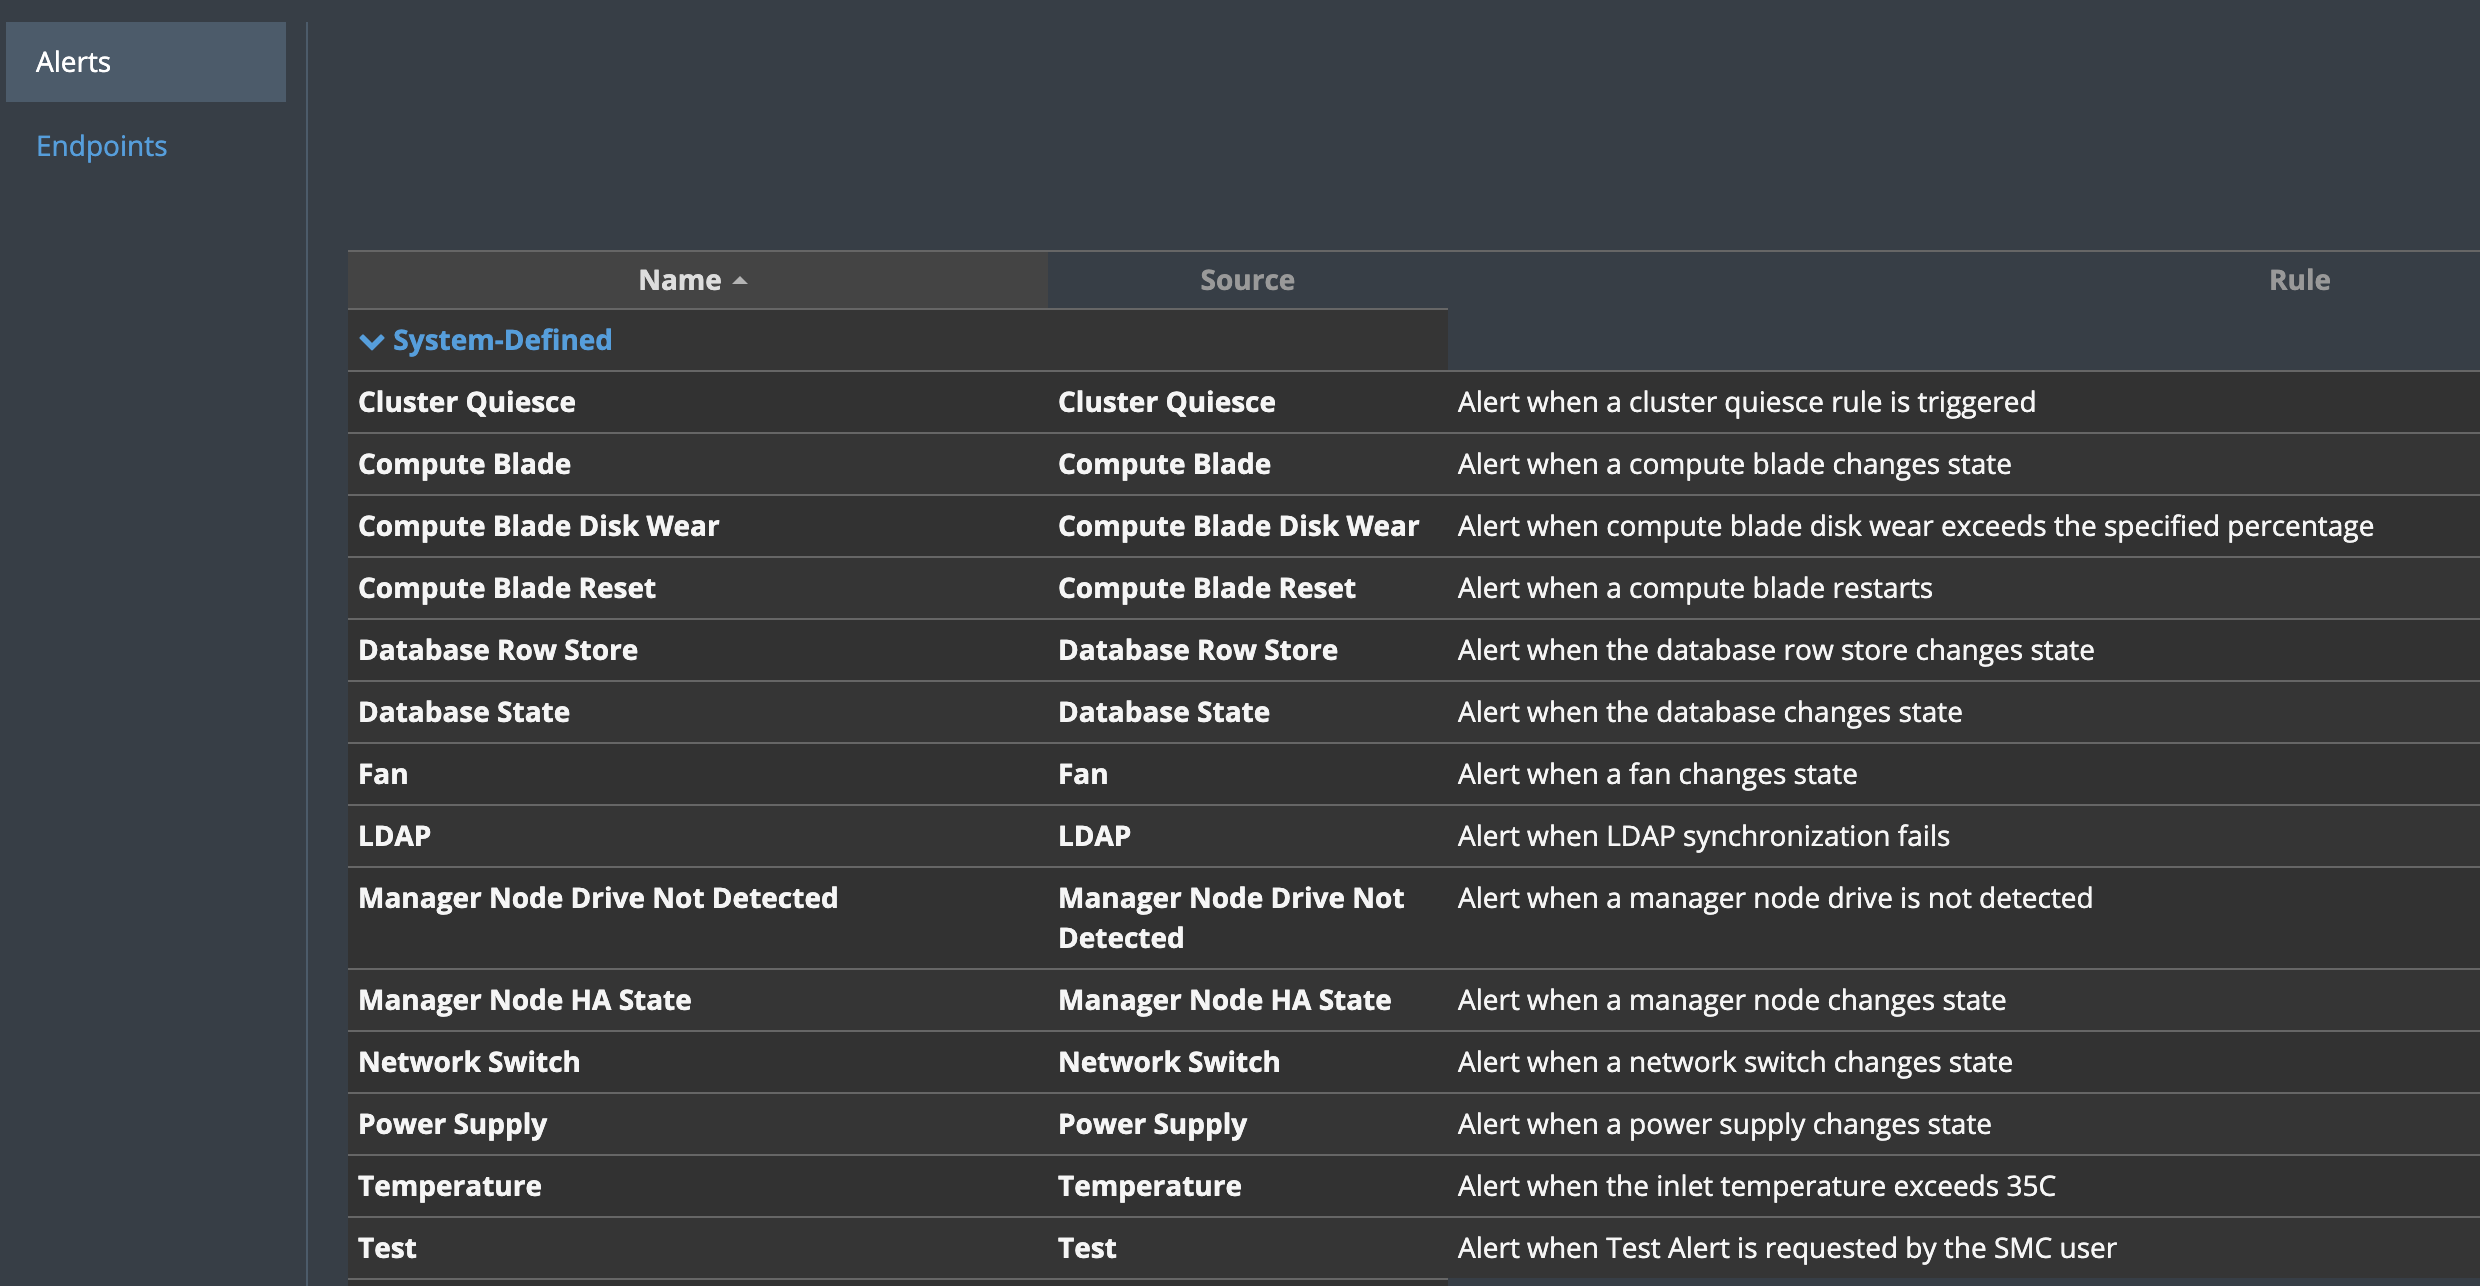Collapse the System-Defined group chevron
2480x1286 pixels.
pyautogui.click(x=371, y=342)
